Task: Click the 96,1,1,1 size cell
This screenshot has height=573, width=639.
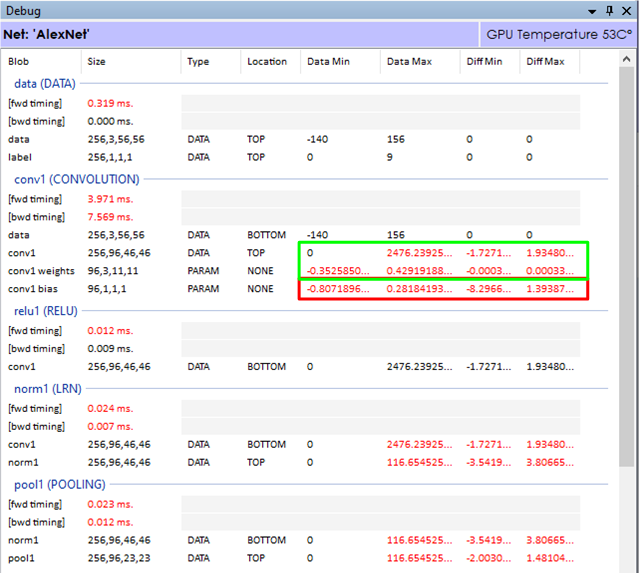Action: pyautogui.click(x=107, y=289)
